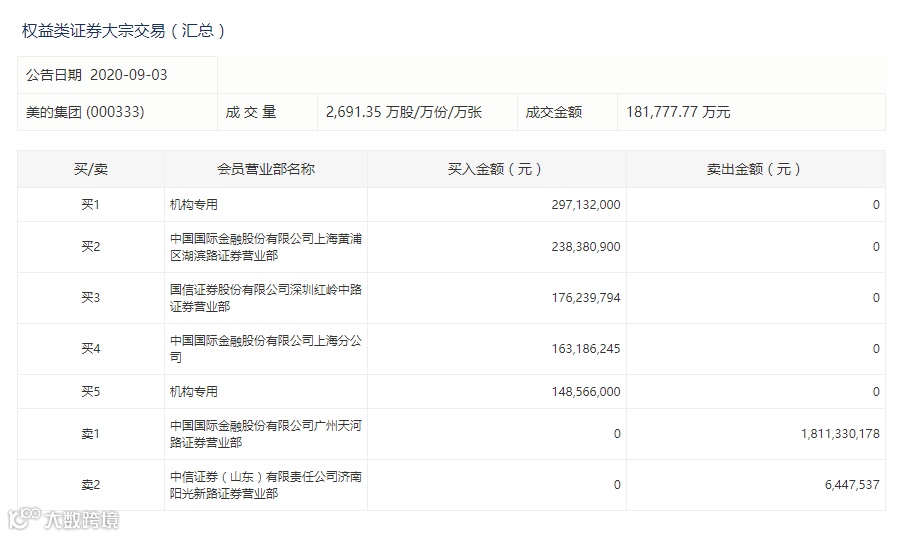Click the title 权益类证券大宗交易（汇总）
Screen dimensions: 909x537
coord(123,31)
